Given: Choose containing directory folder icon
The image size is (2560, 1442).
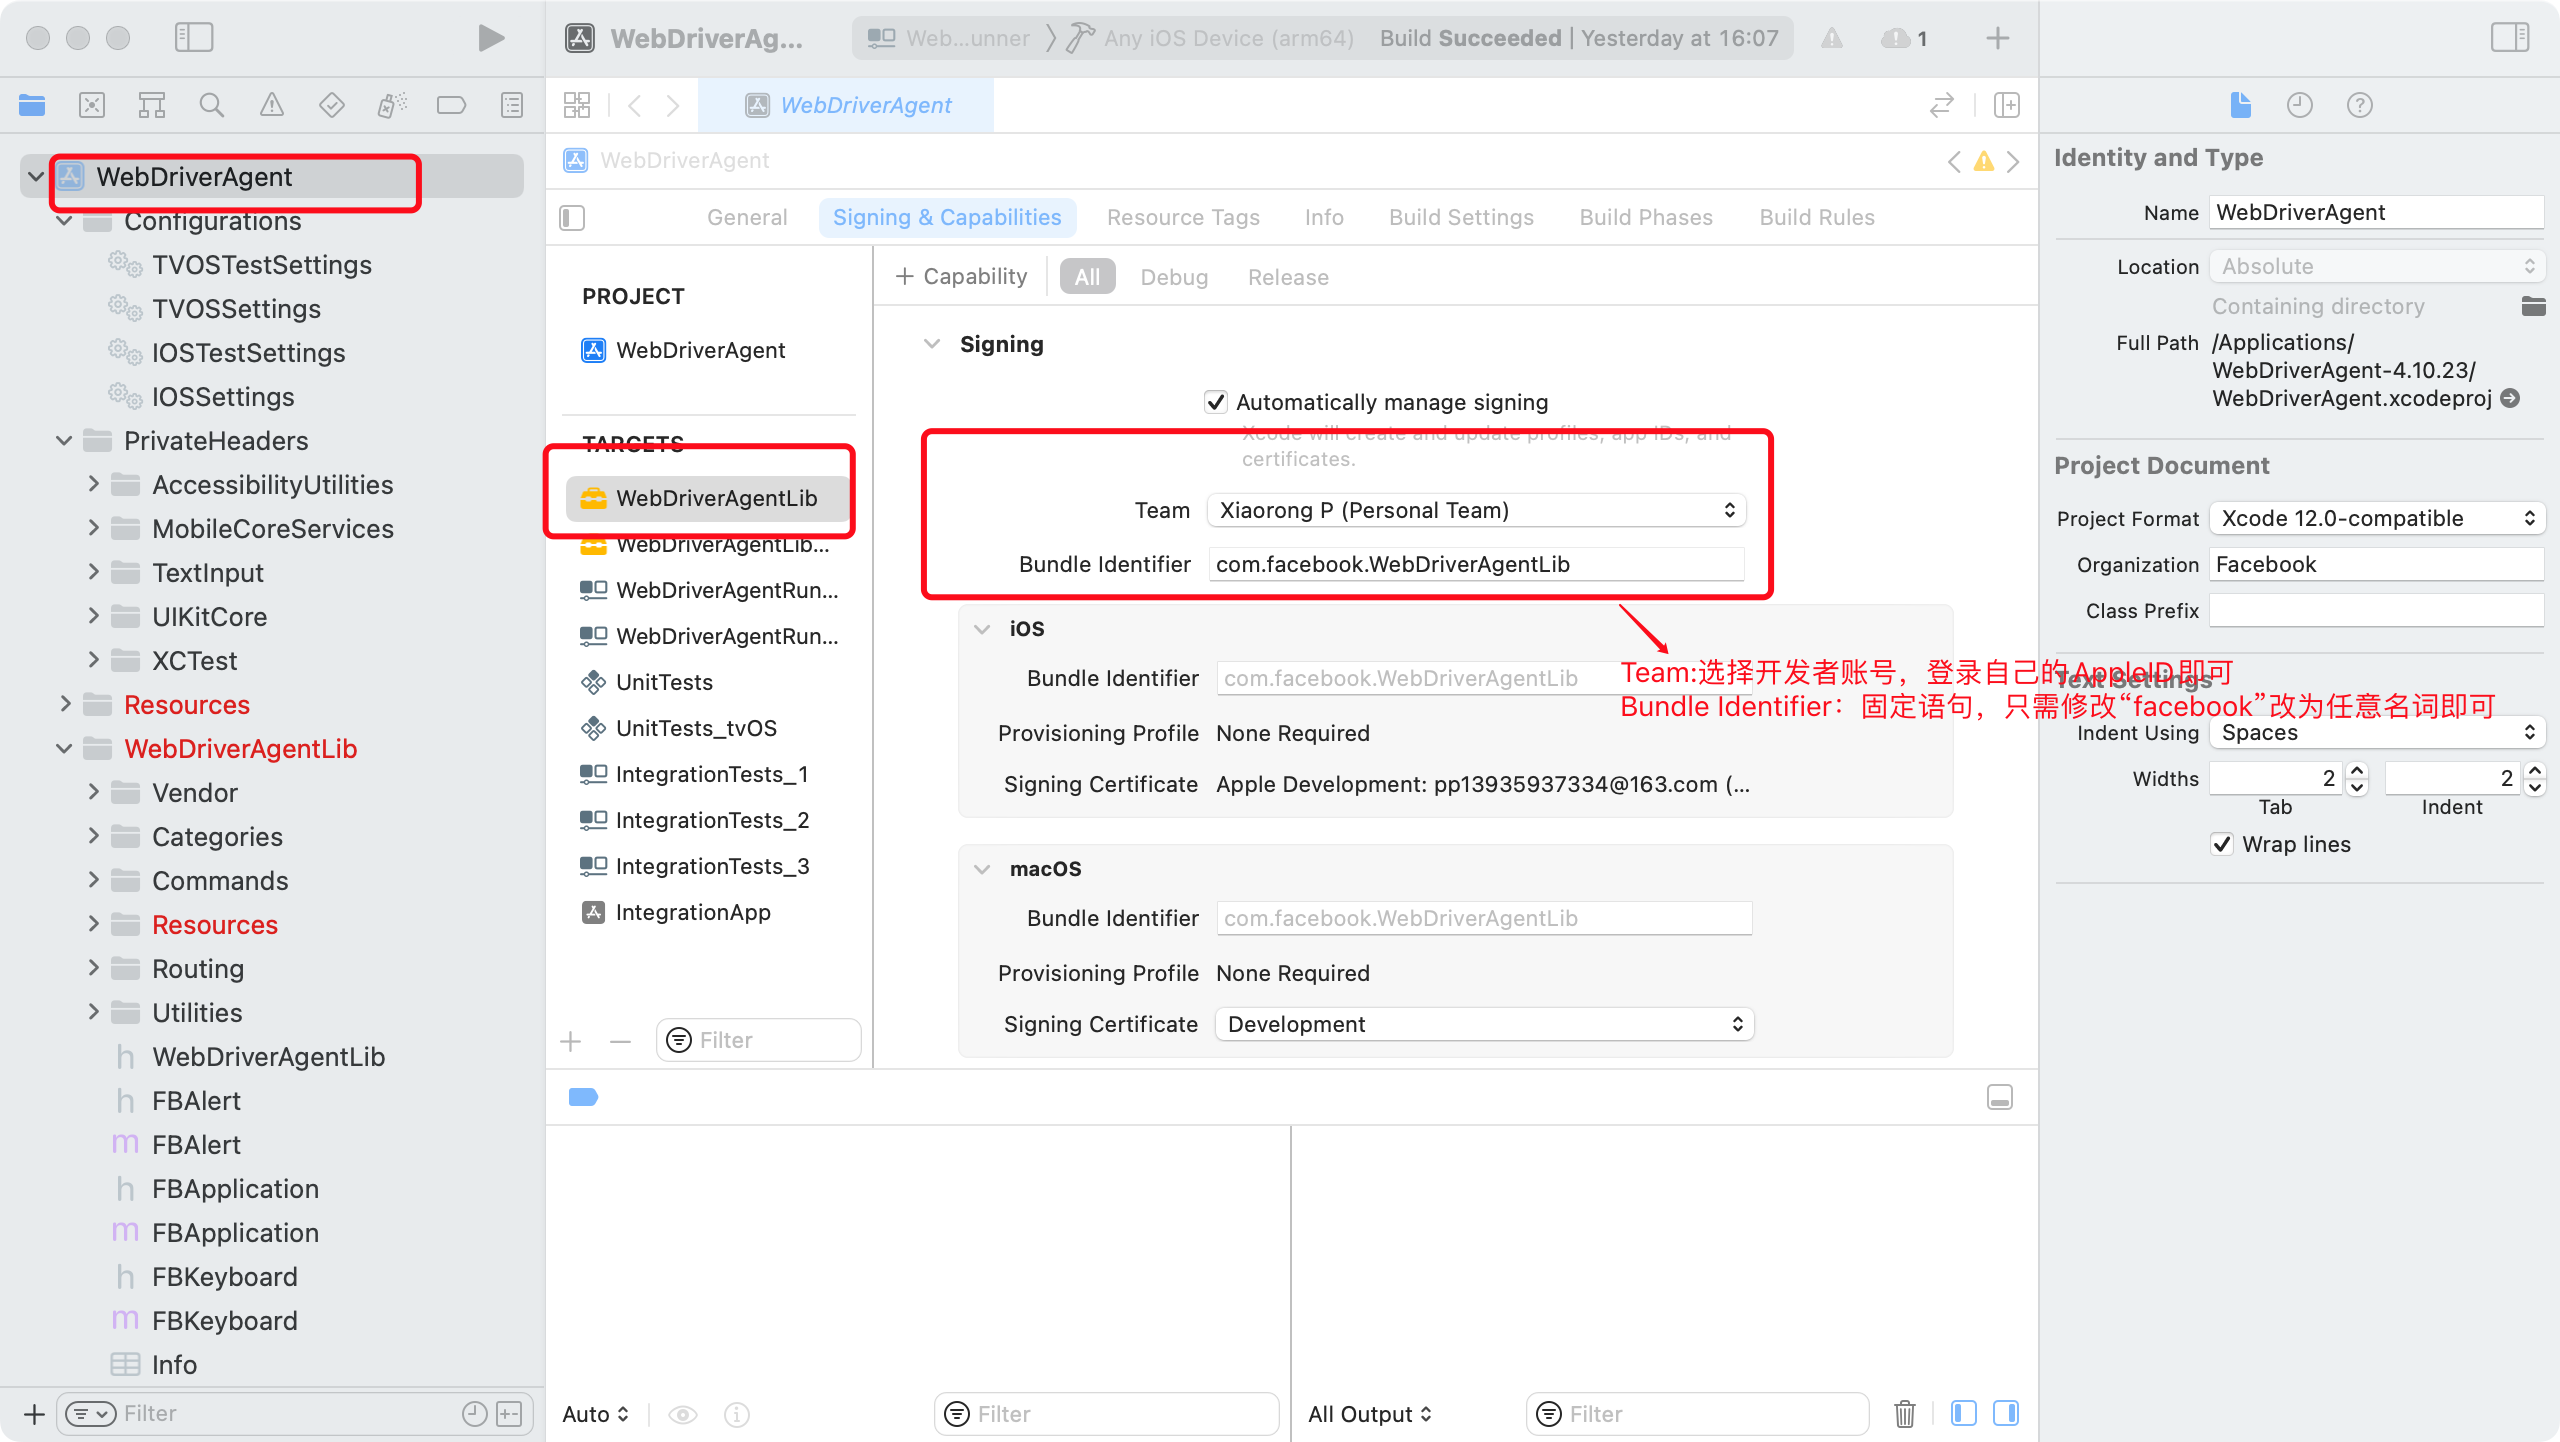Looking at the screenshot, I should click(2533, 306).
